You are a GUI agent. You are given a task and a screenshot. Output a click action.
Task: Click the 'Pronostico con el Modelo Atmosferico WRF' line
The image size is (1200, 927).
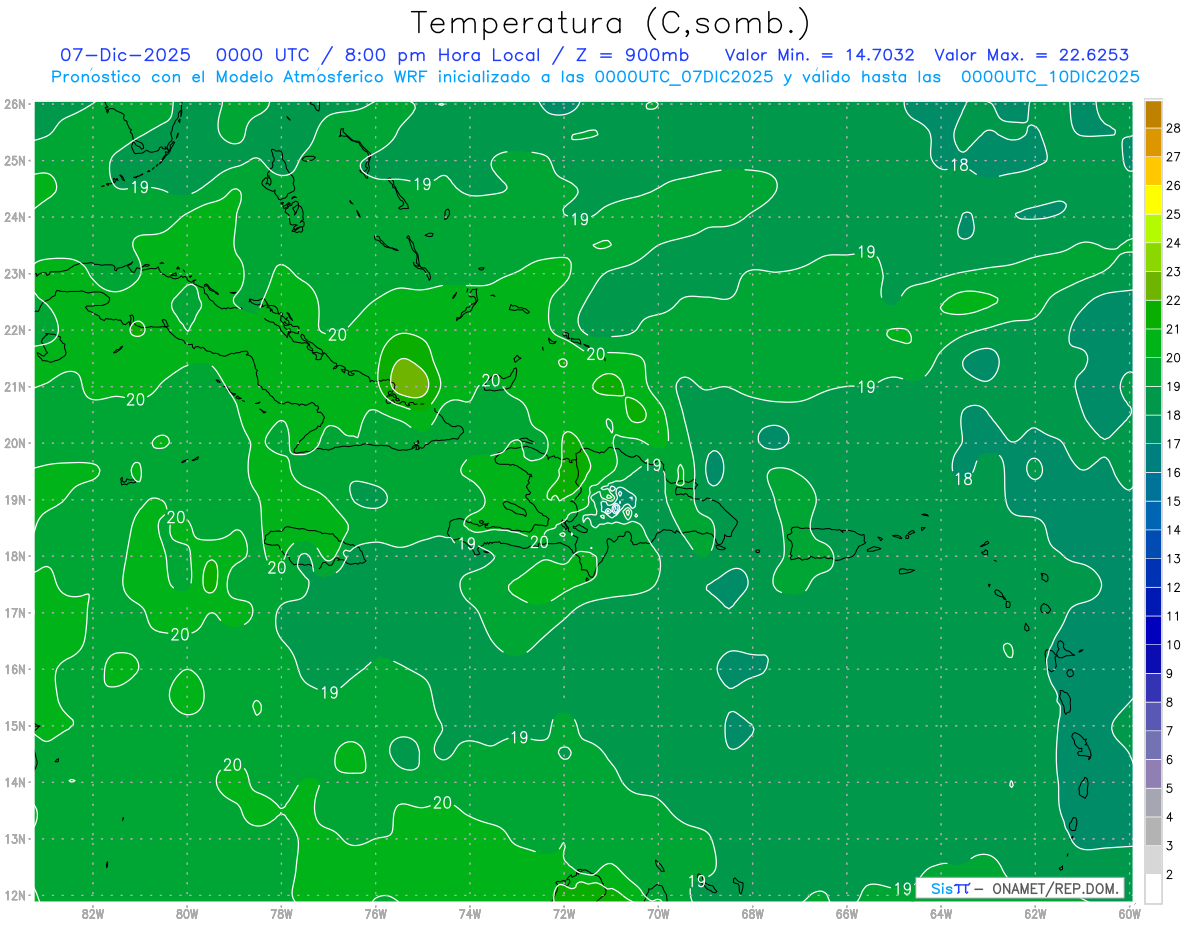[x=595, y=77]
